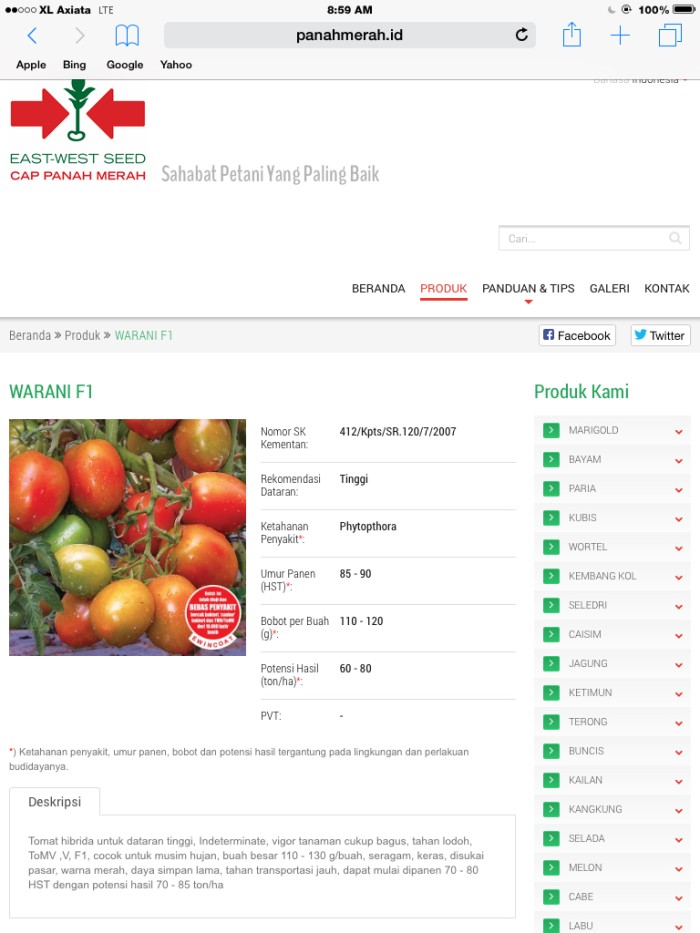Click the East-West Seed logo
The width and height of the screenshot is (700, 933).
(78, 131)
